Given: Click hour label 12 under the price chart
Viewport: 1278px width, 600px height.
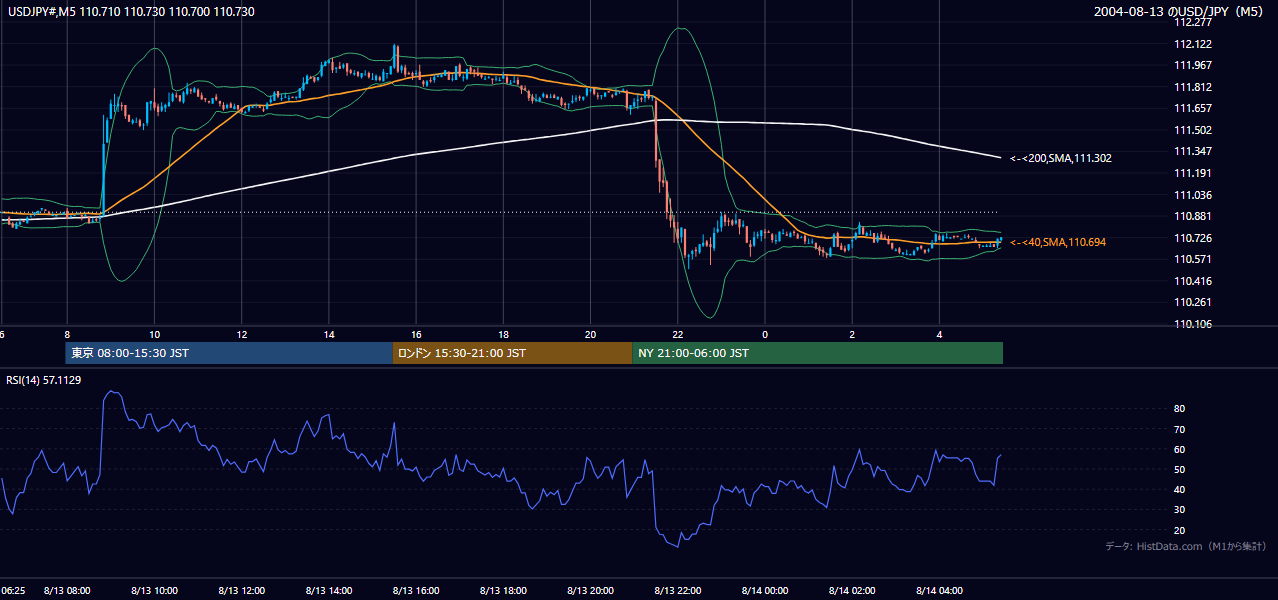Looking at the screenshot, I should (242, 334).
